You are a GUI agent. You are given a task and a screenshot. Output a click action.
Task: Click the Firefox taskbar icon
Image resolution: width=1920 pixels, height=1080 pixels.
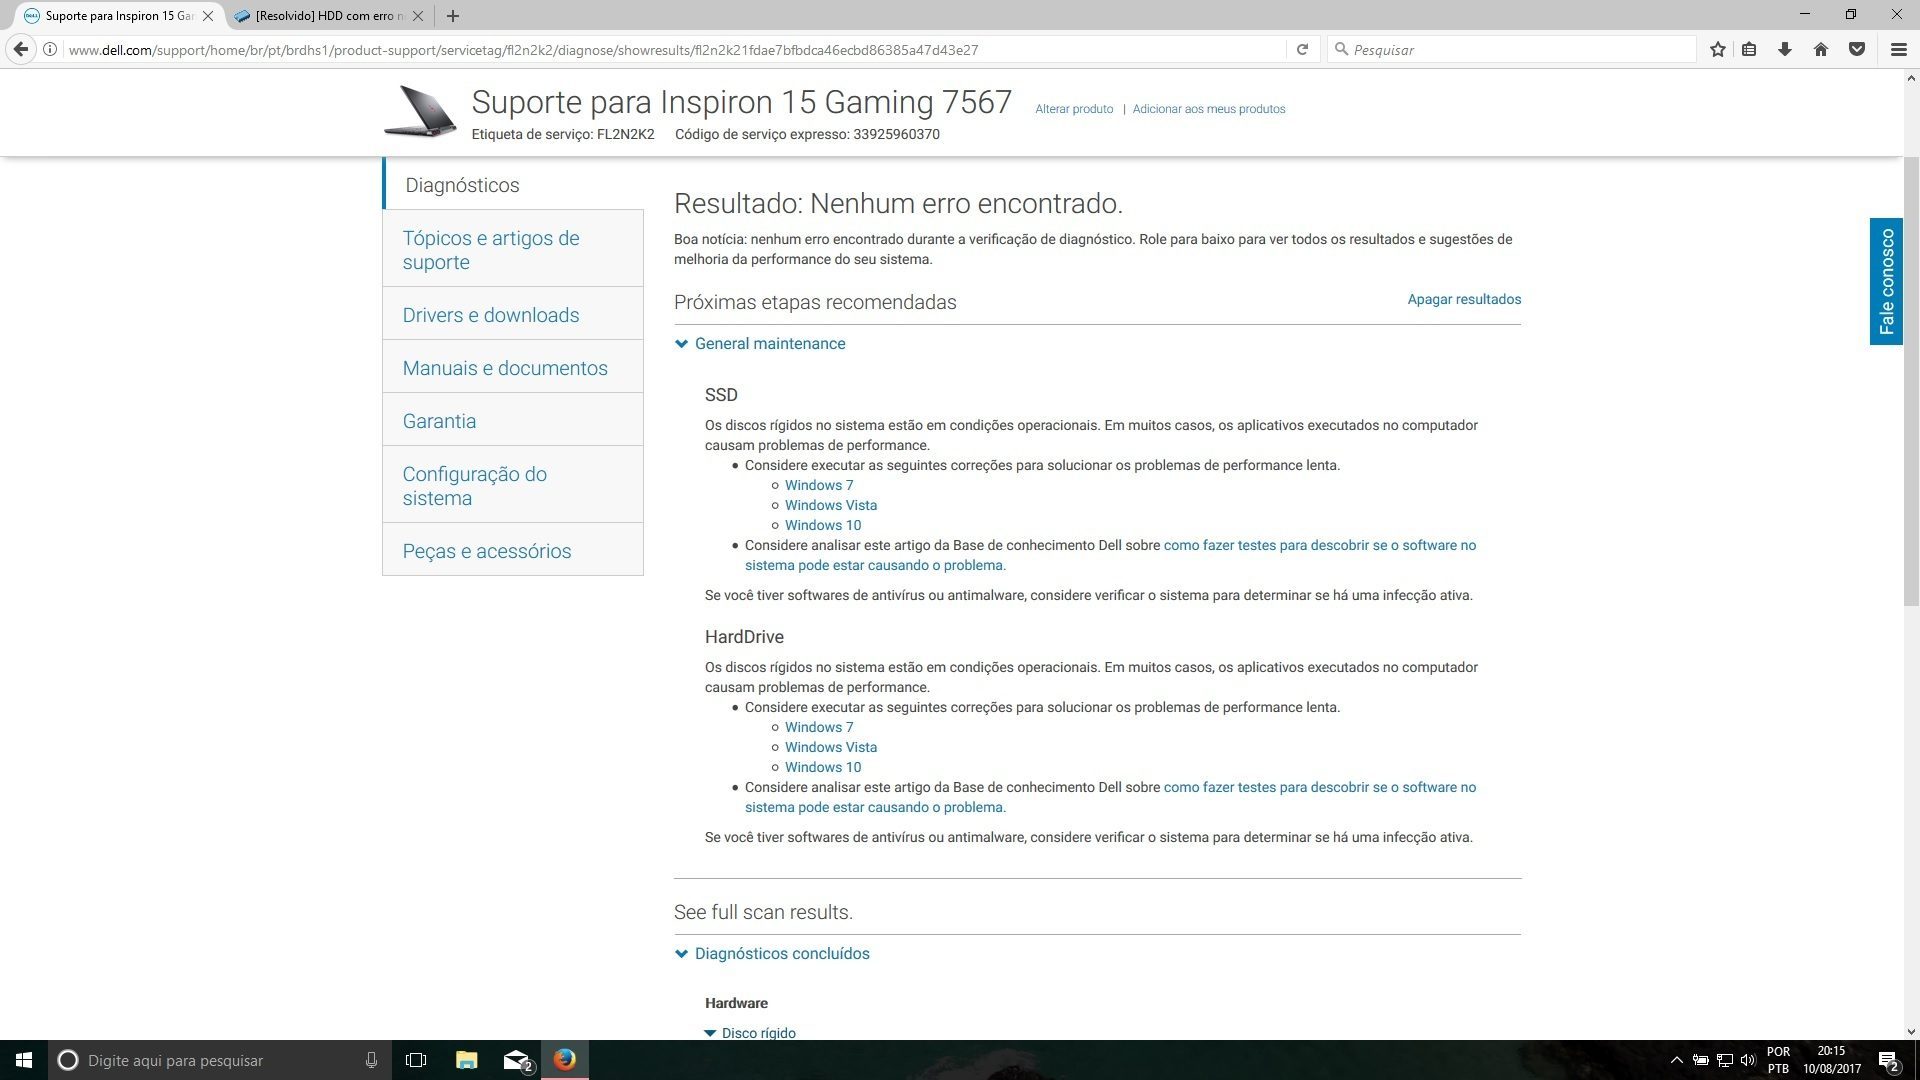pyautogui.click(x=565, y=1060)
